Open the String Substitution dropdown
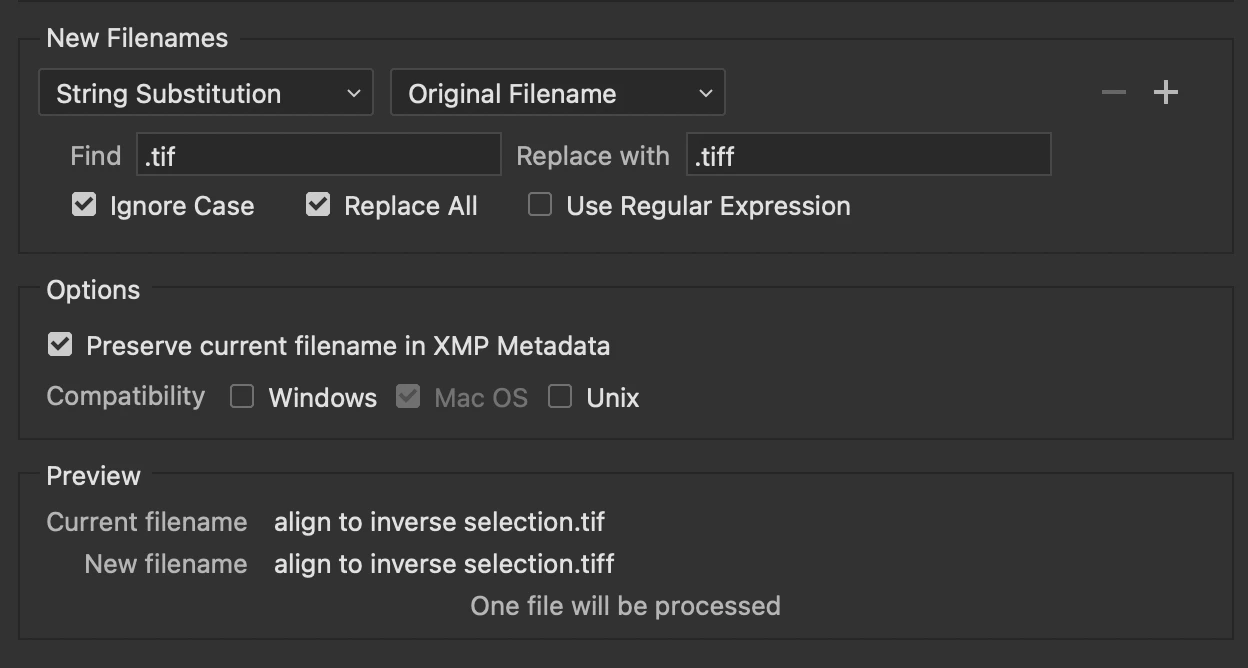Image resolution: width=1248 pixels, height=668 pixels. point(206,93)
